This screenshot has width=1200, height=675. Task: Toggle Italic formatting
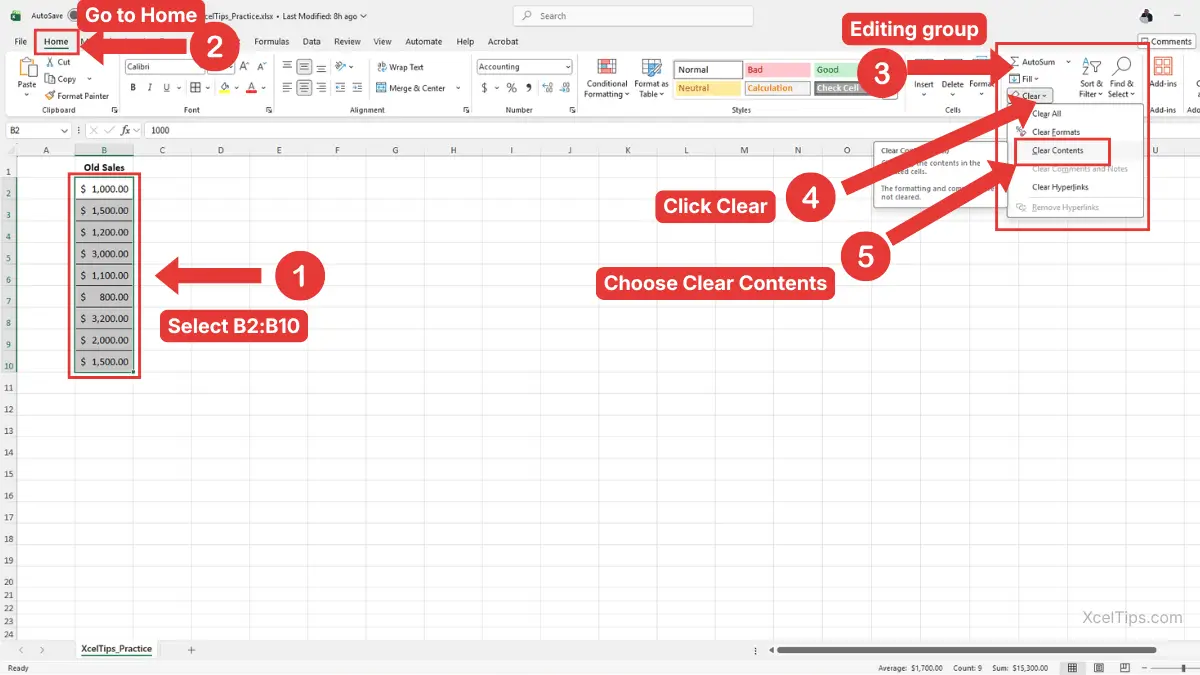[149, 88]
